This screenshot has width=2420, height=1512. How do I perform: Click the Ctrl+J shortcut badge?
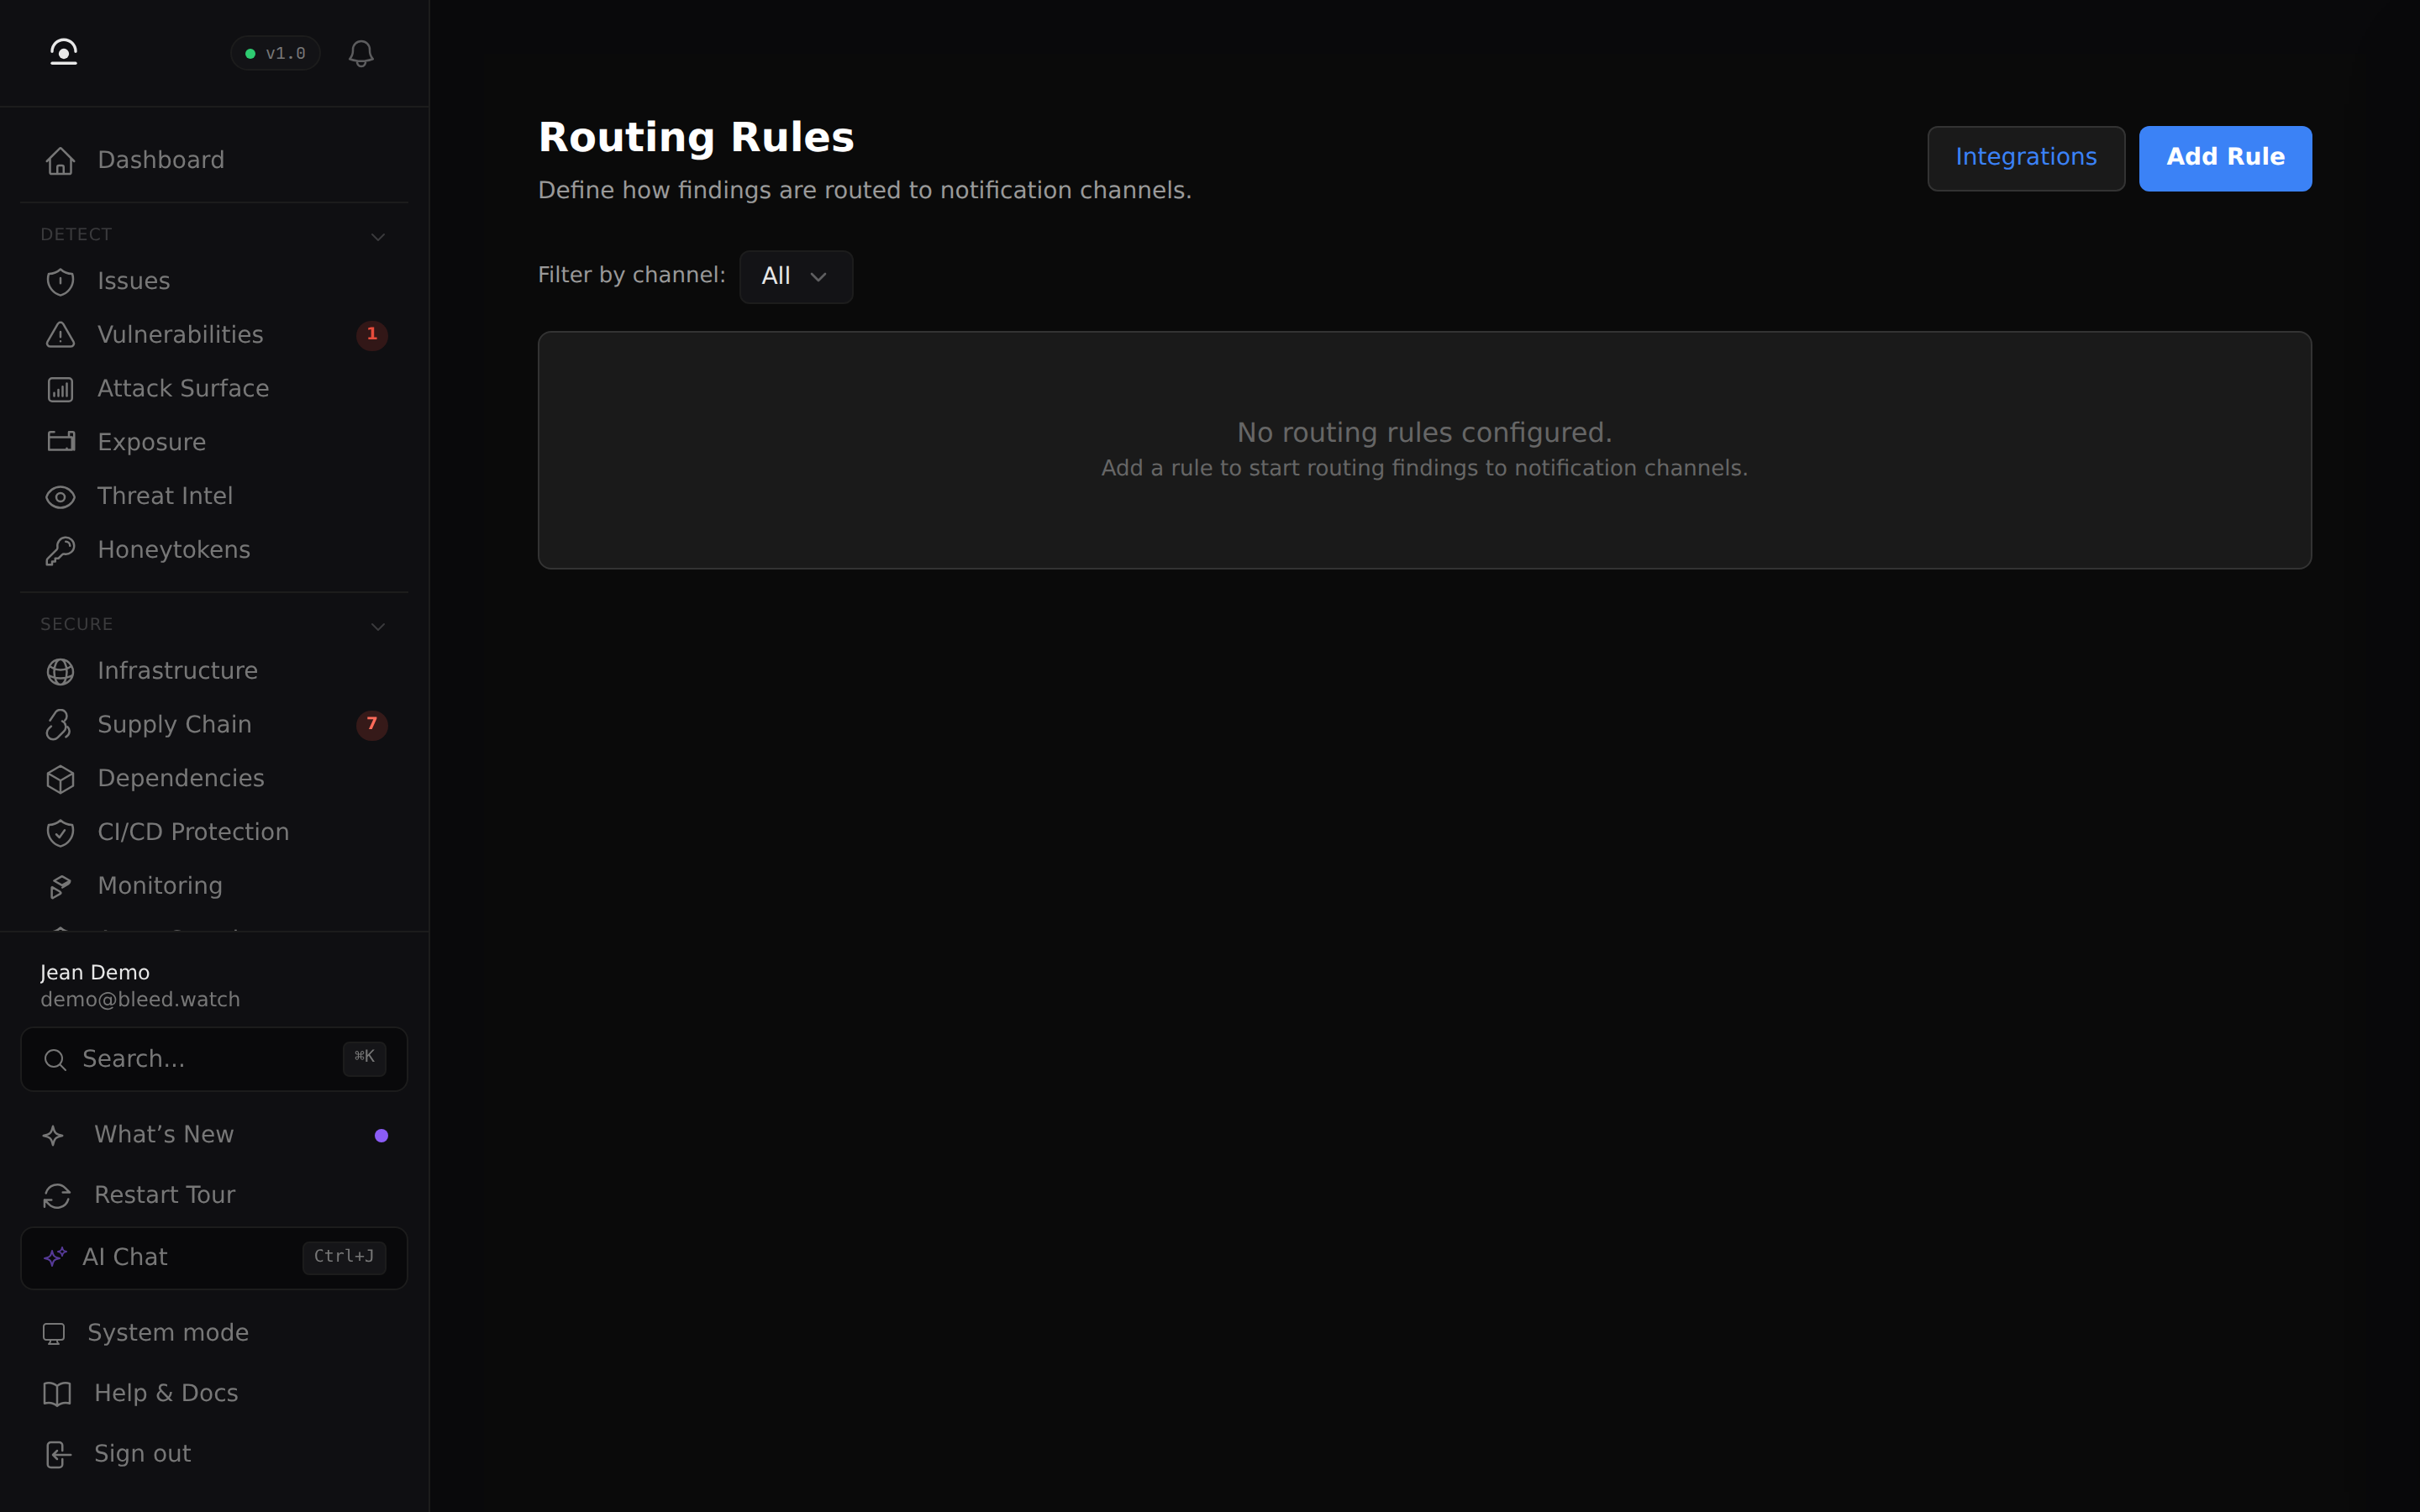(344, 1257)
